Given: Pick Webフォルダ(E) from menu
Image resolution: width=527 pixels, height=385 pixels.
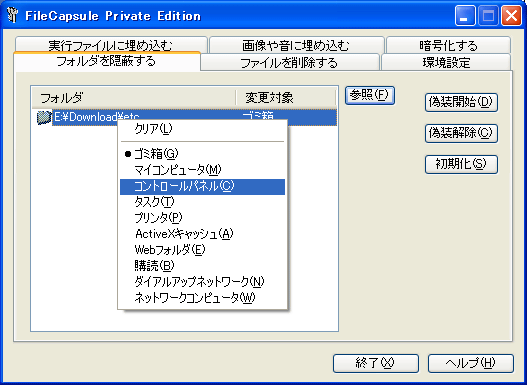Looking at the screenshot, I should 202,250.
